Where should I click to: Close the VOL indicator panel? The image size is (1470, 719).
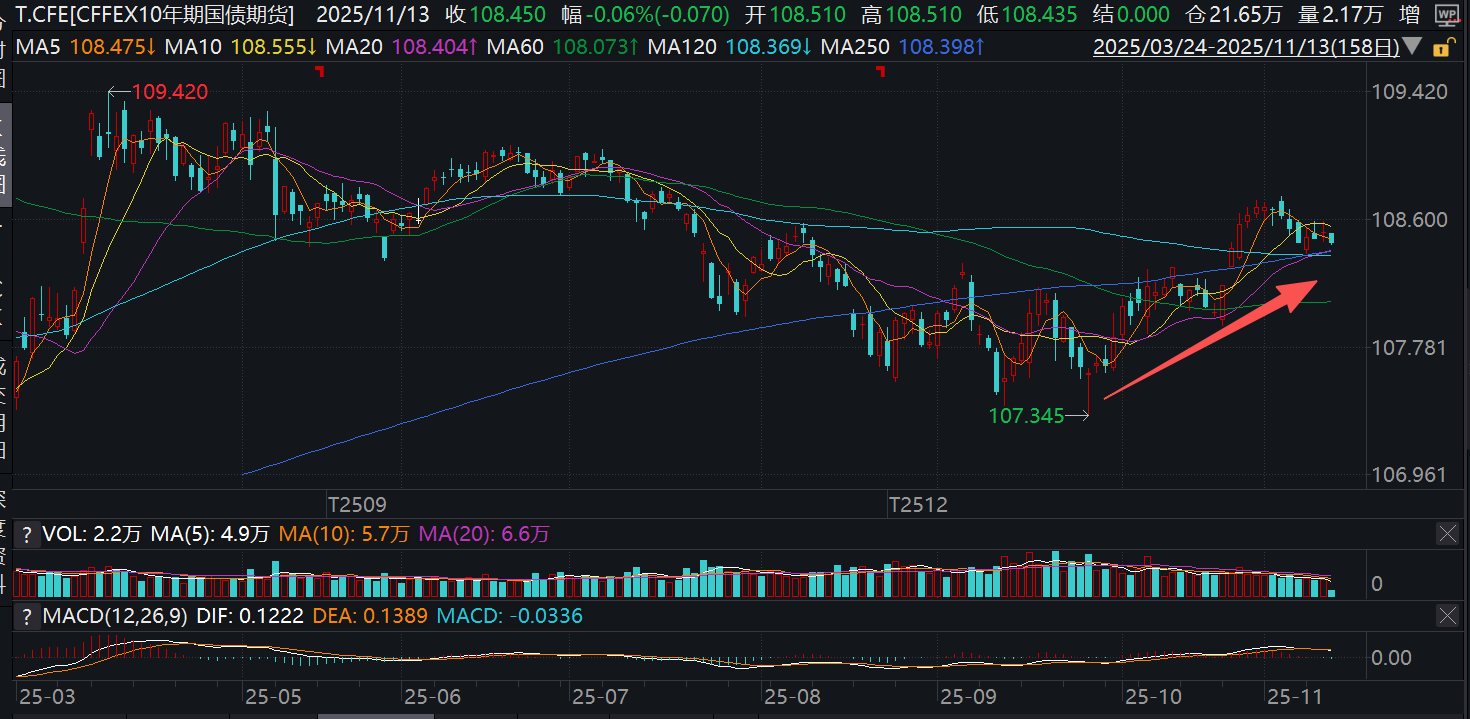pyautogui.click(x=1447, y=534)
